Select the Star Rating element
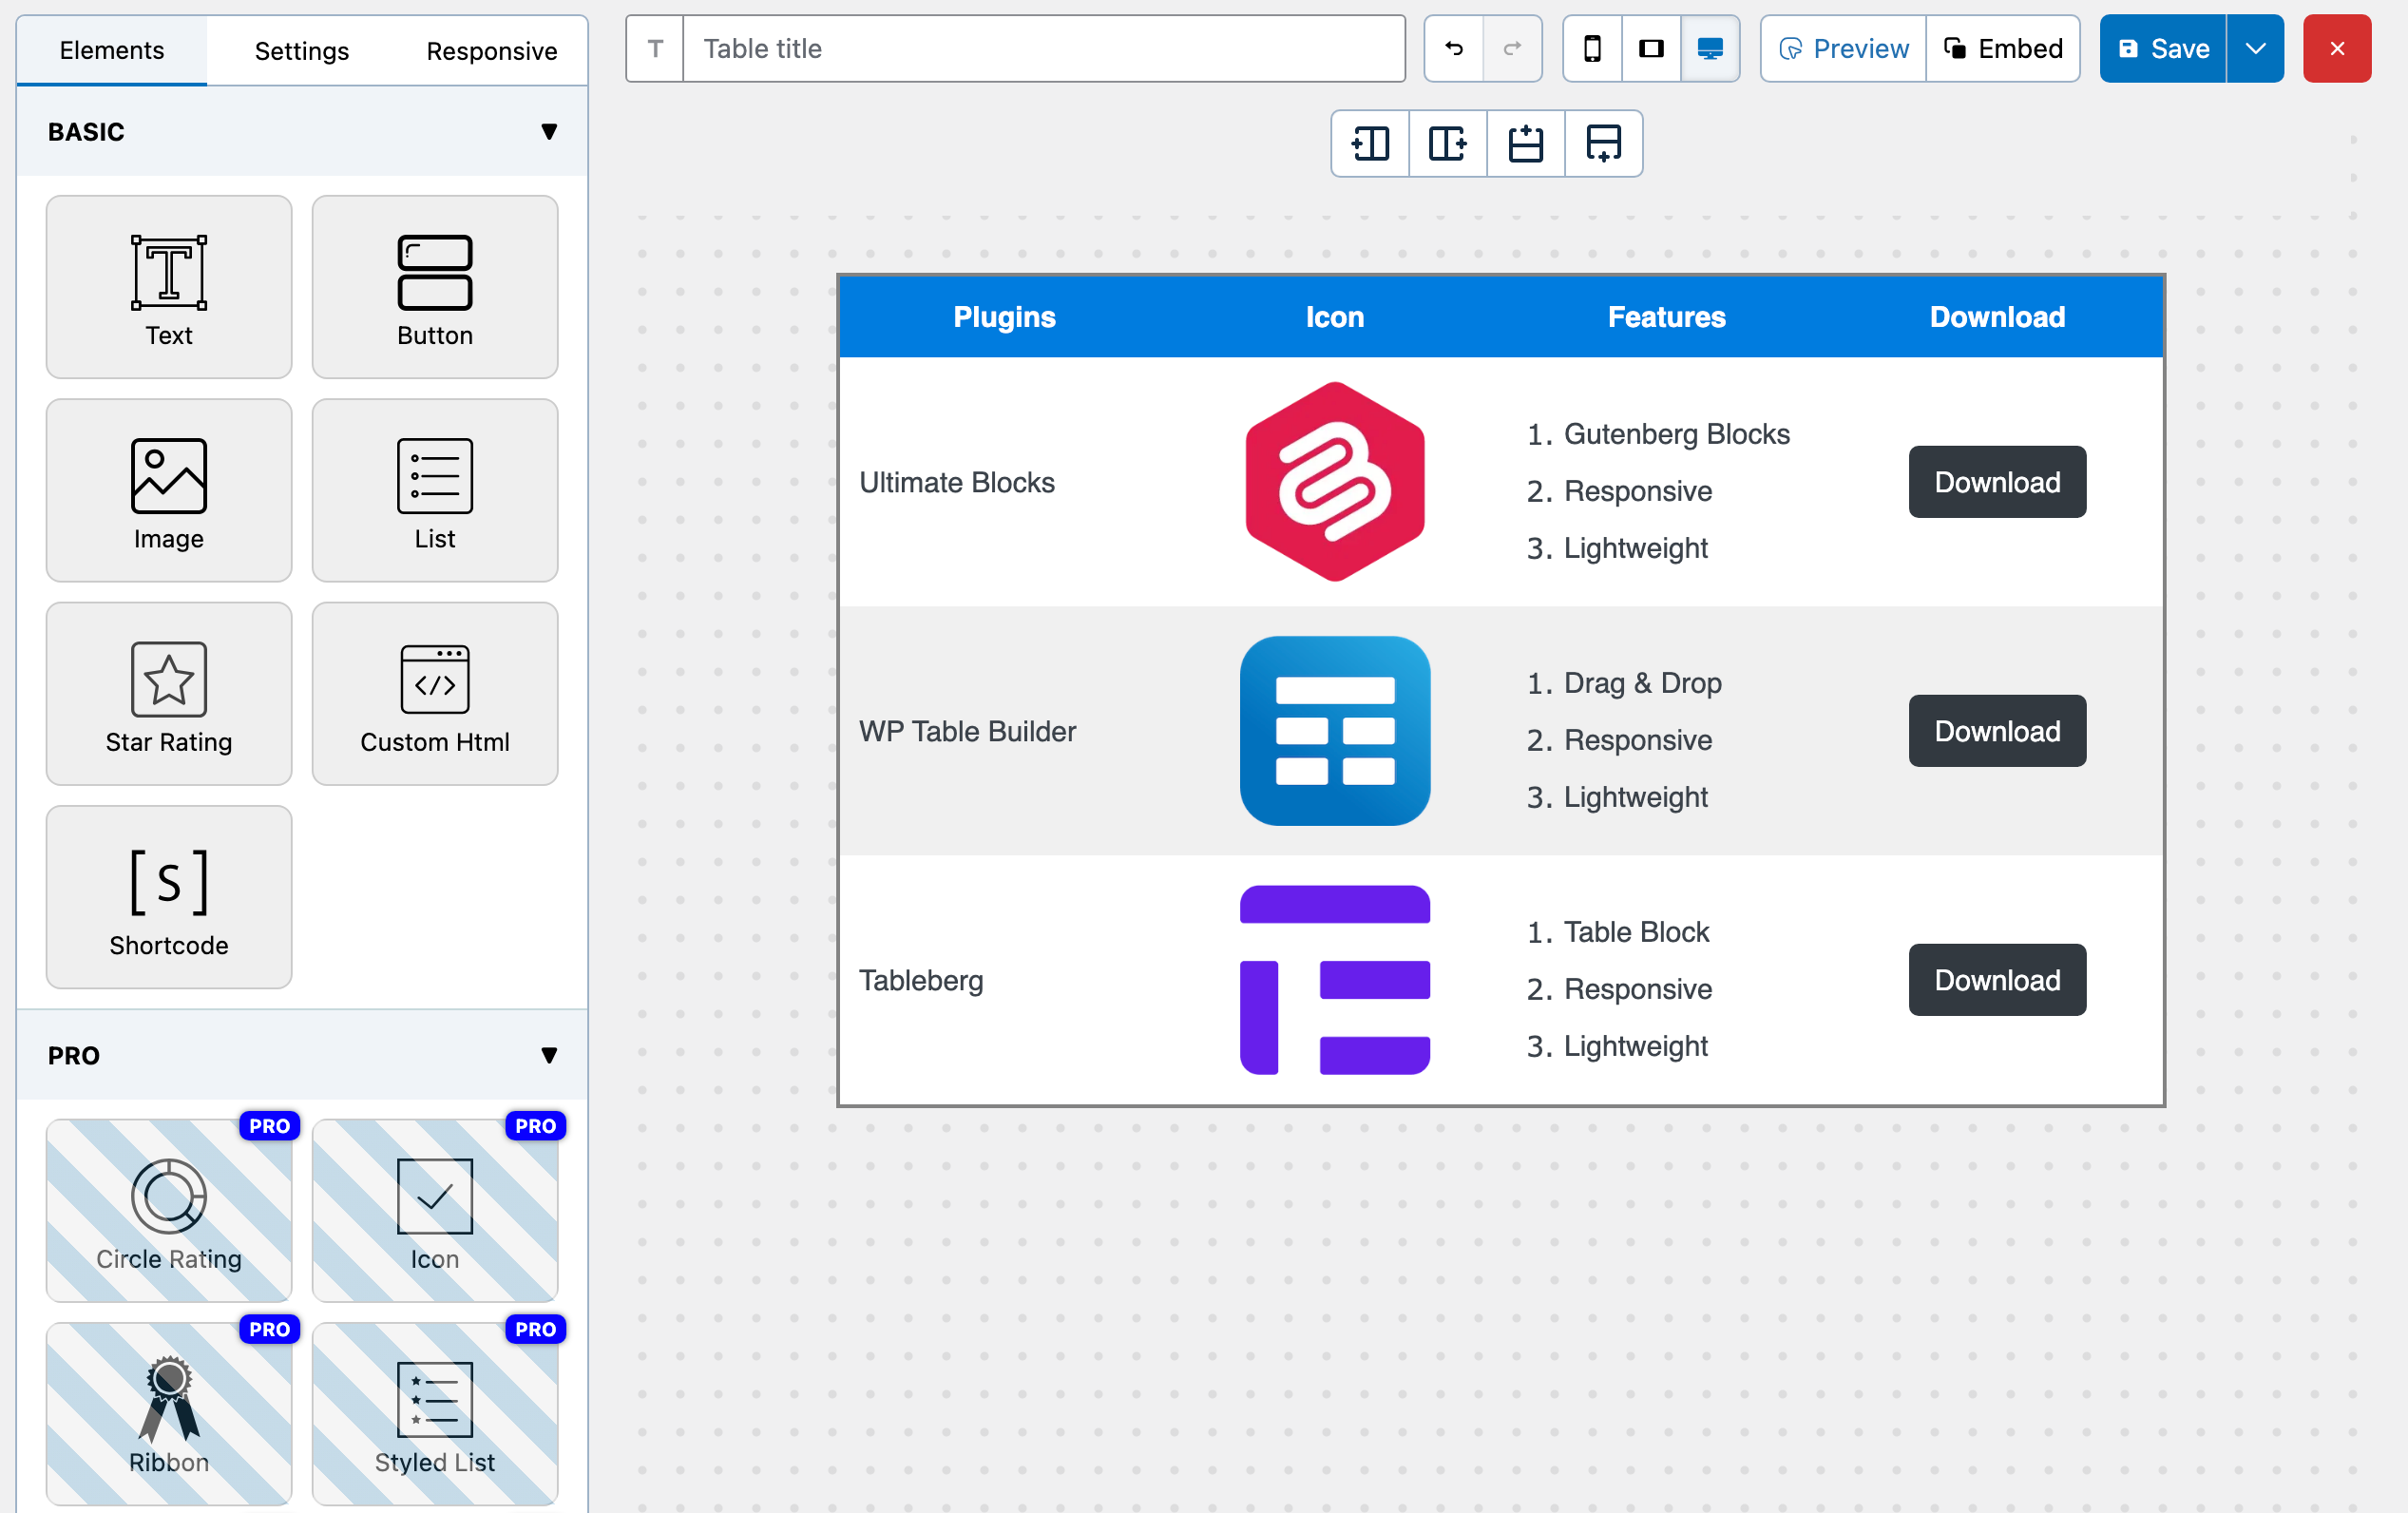The width and height of the screenshot is (2408, 1513). click(x=169, y=694)
